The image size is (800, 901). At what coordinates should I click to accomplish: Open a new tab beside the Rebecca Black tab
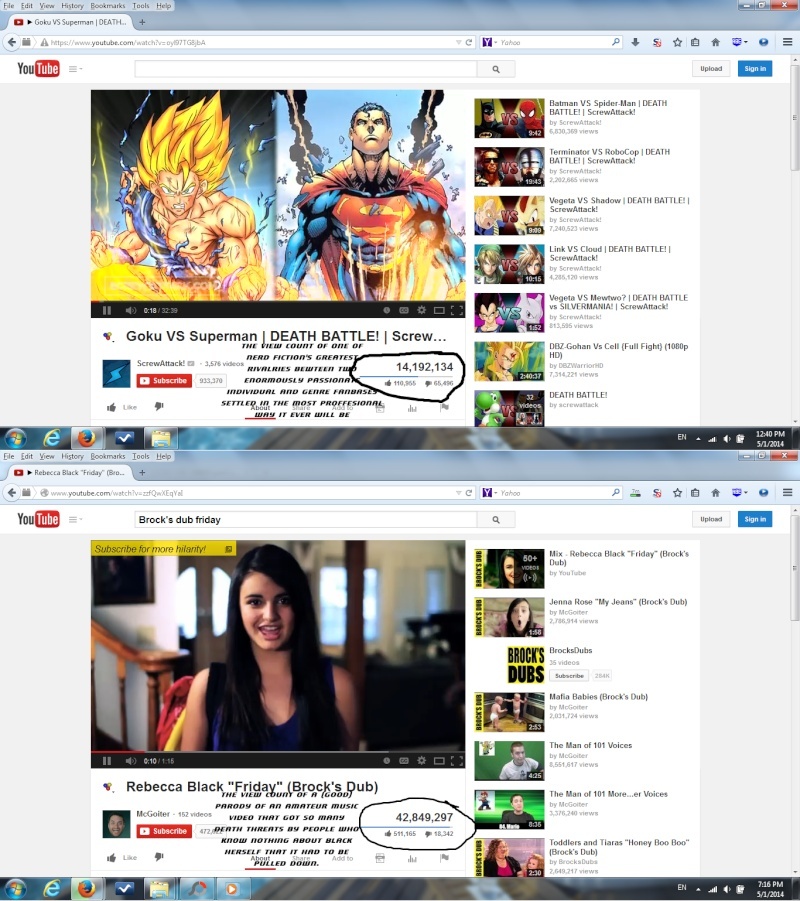142,472
